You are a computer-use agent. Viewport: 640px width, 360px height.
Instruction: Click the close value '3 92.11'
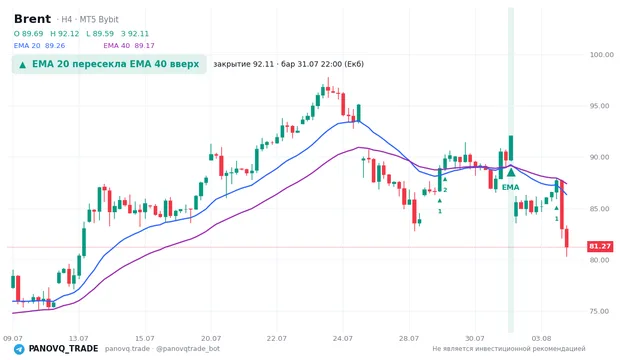135,33
